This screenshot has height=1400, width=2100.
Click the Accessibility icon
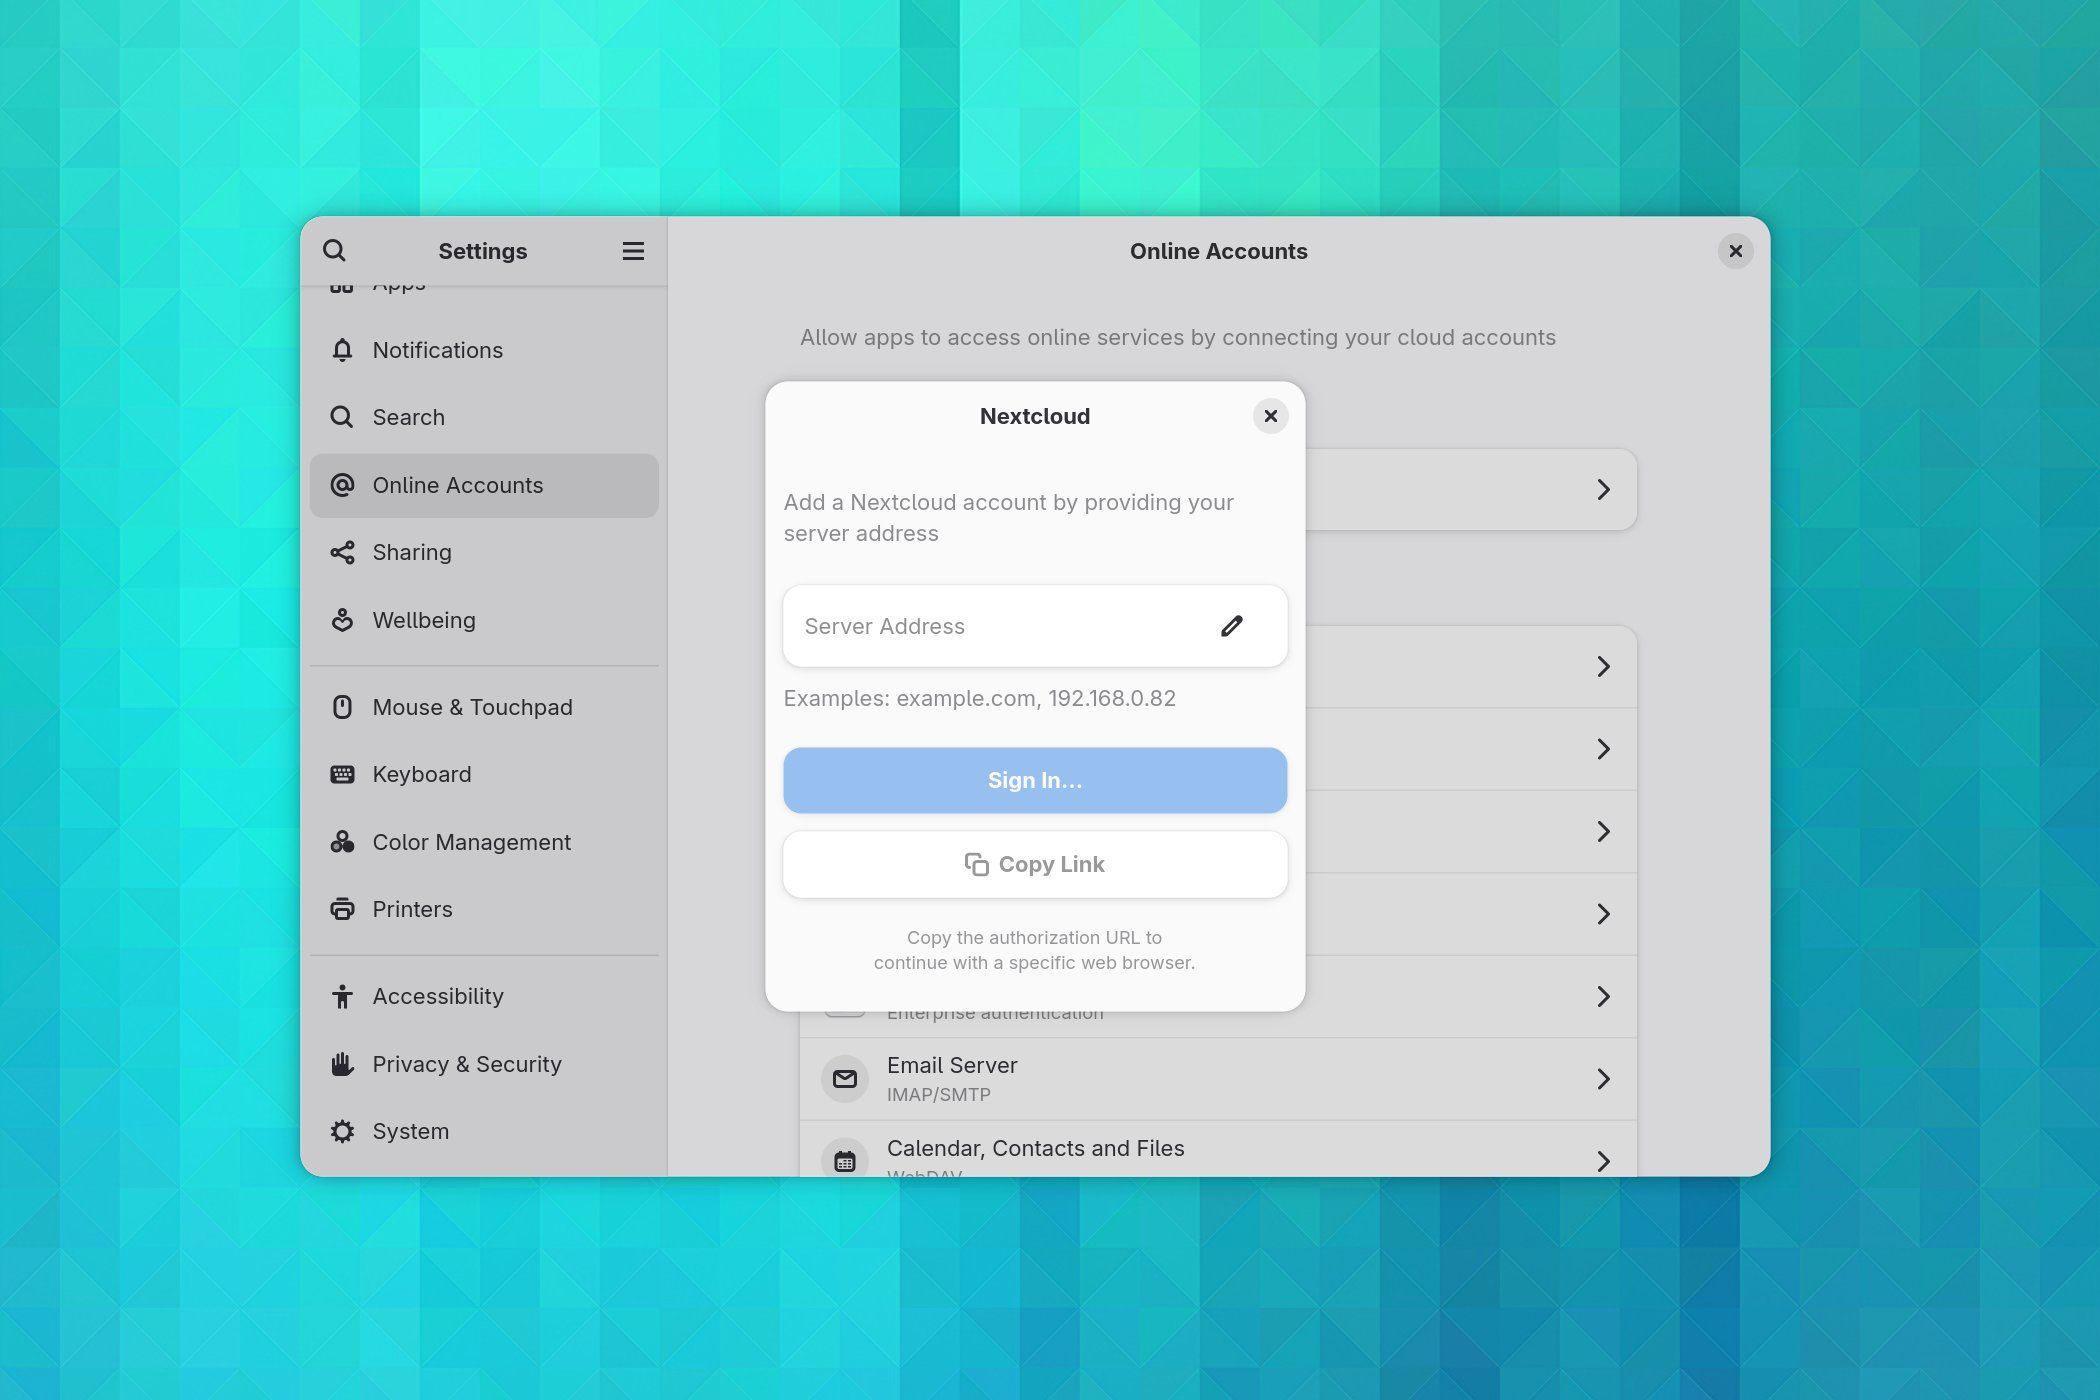pyautogui.click(x=342, y=996)
